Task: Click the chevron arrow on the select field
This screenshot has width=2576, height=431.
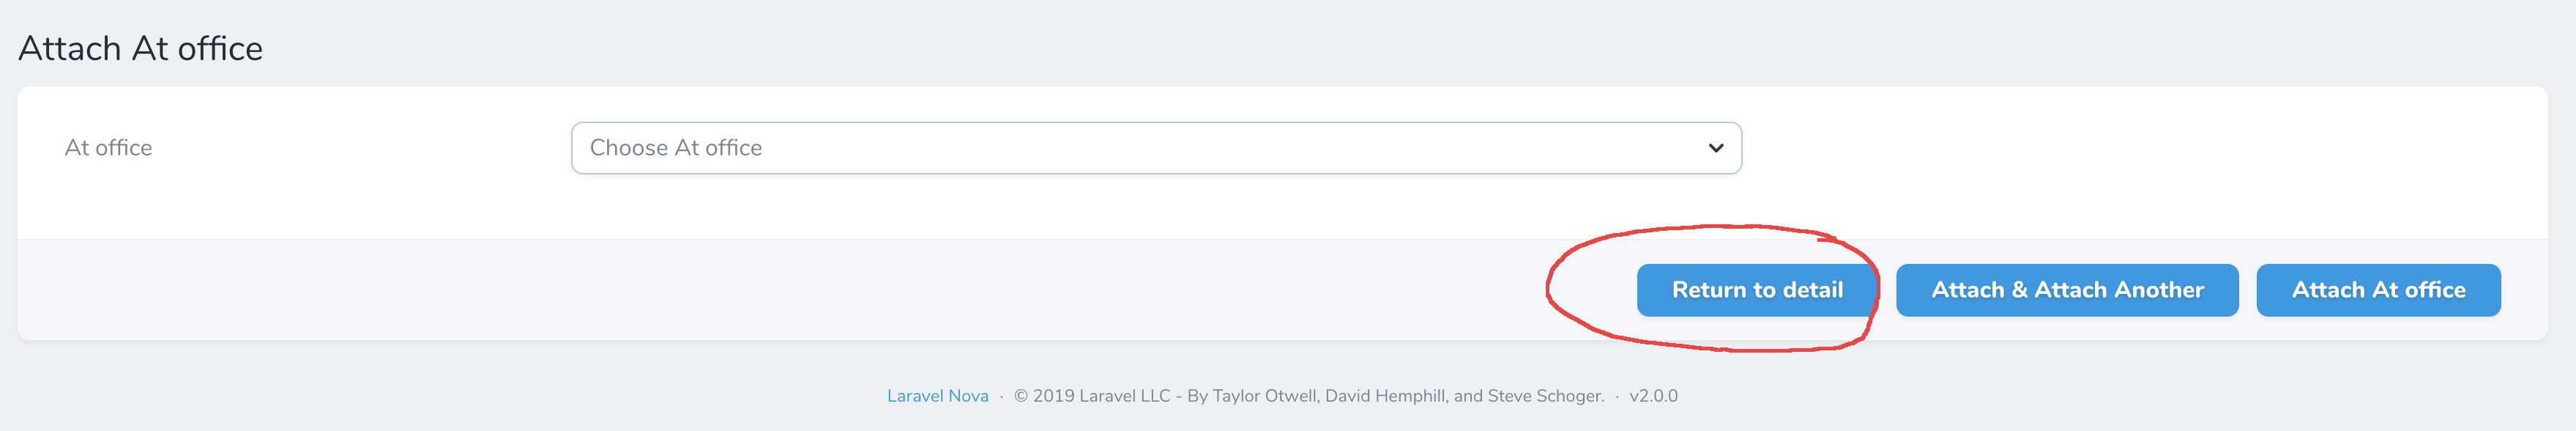Action: click(1716, 147)
